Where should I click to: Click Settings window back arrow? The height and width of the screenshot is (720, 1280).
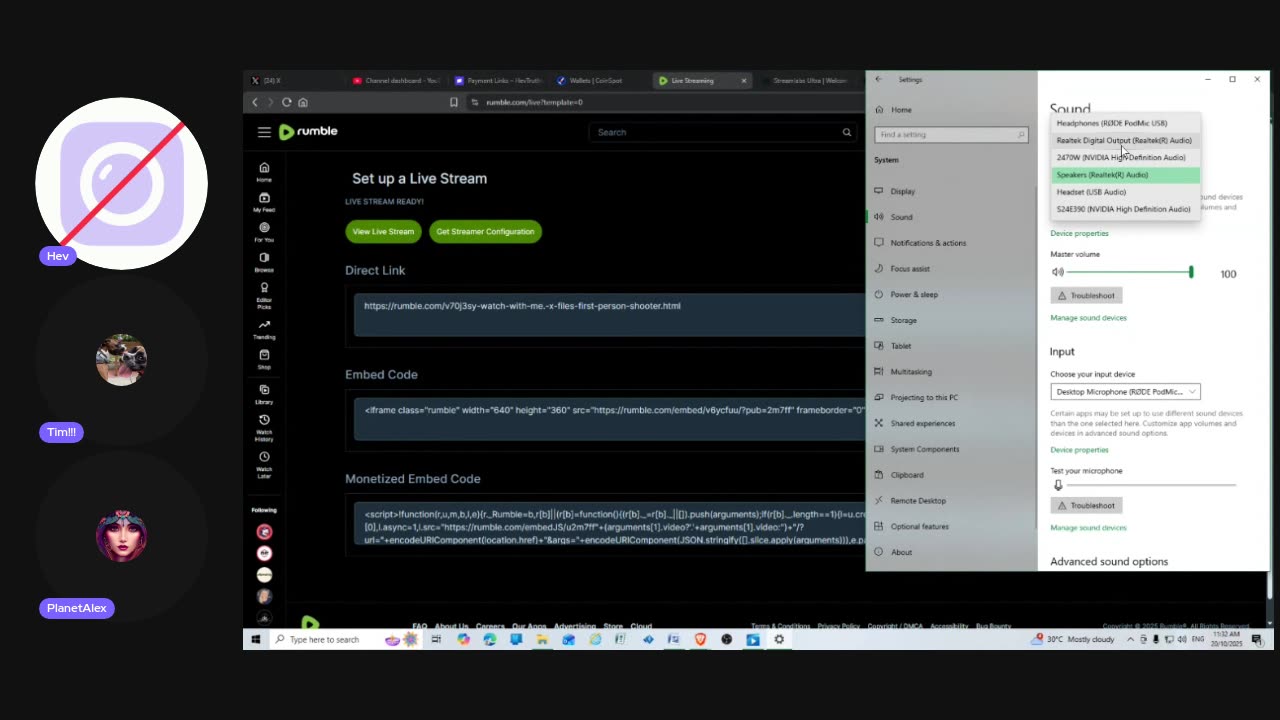(878, 79)
